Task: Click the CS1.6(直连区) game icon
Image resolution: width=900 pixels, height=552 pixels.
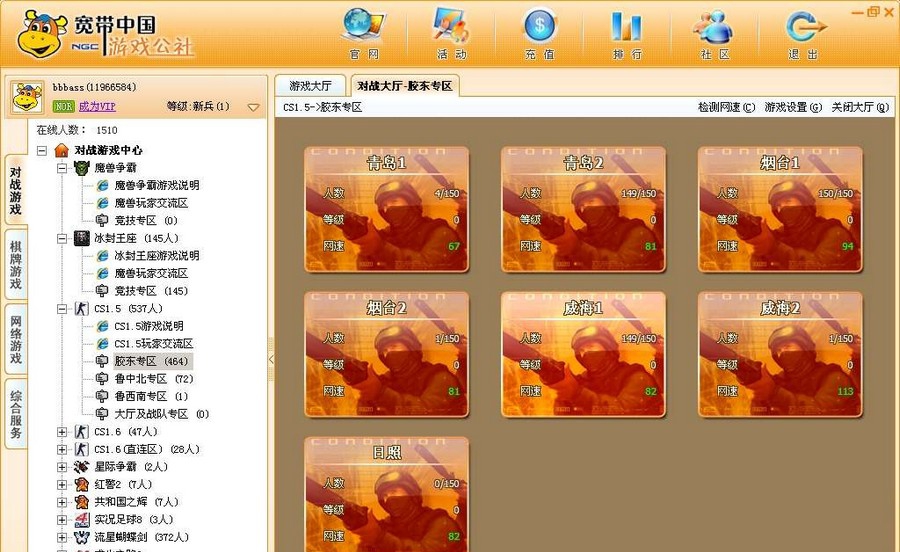Action: pyautogui.click(x=82, y=449)
